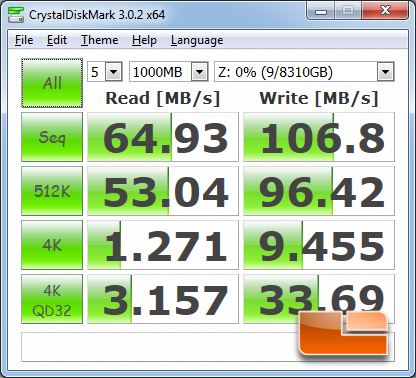Screen dimensions: 416x378
Task: Click the Seq write result 106.8
Action: (x=319, y=137)
